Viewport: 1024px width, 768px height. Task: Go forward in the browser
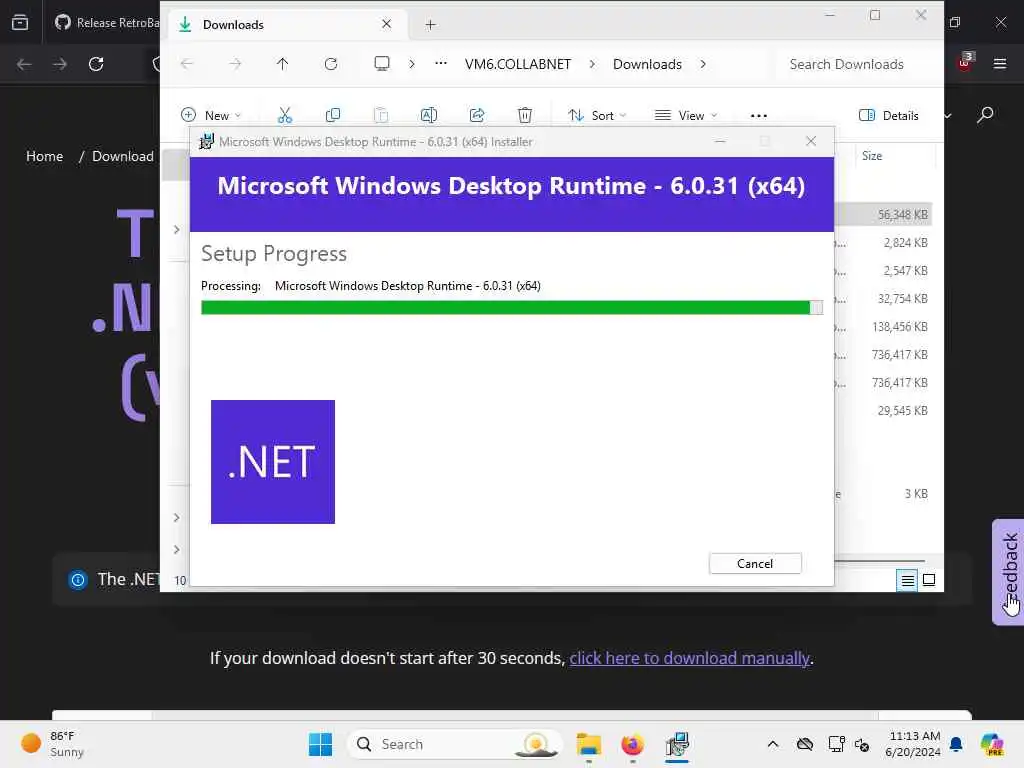60,64
